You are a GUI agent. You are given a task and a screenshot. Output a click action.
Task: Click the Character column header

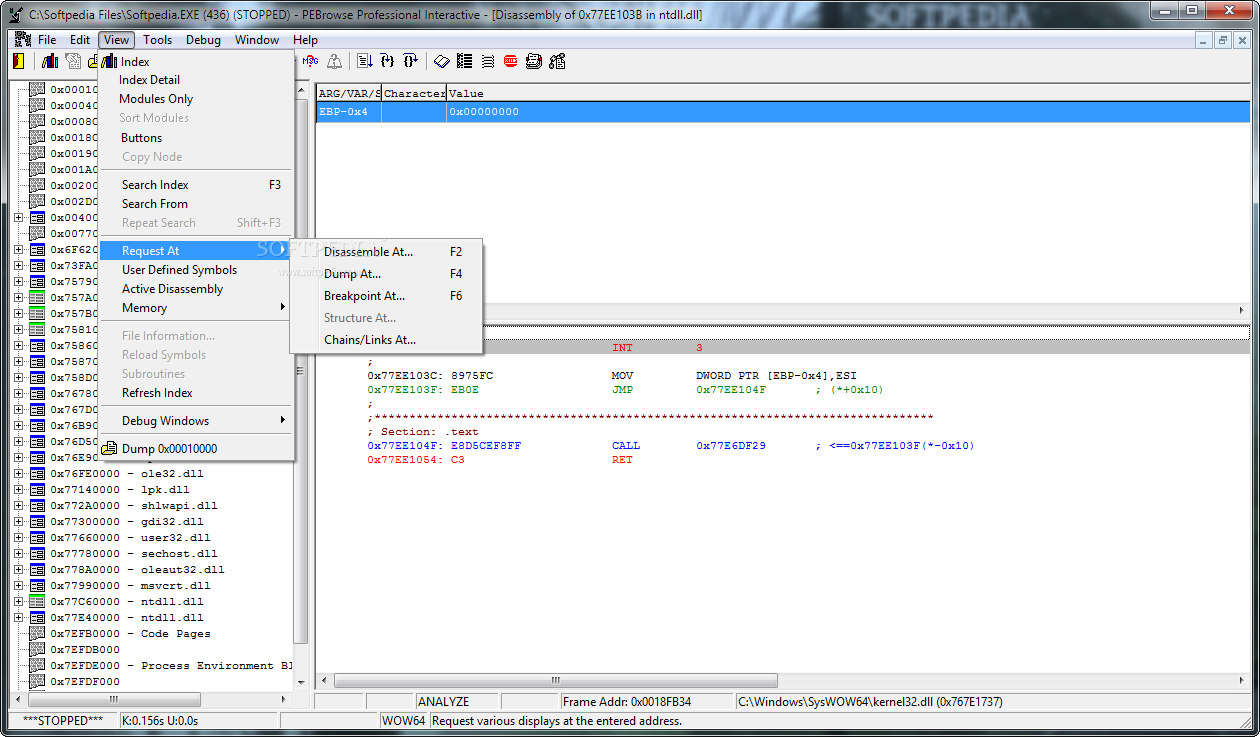(414, 93)
